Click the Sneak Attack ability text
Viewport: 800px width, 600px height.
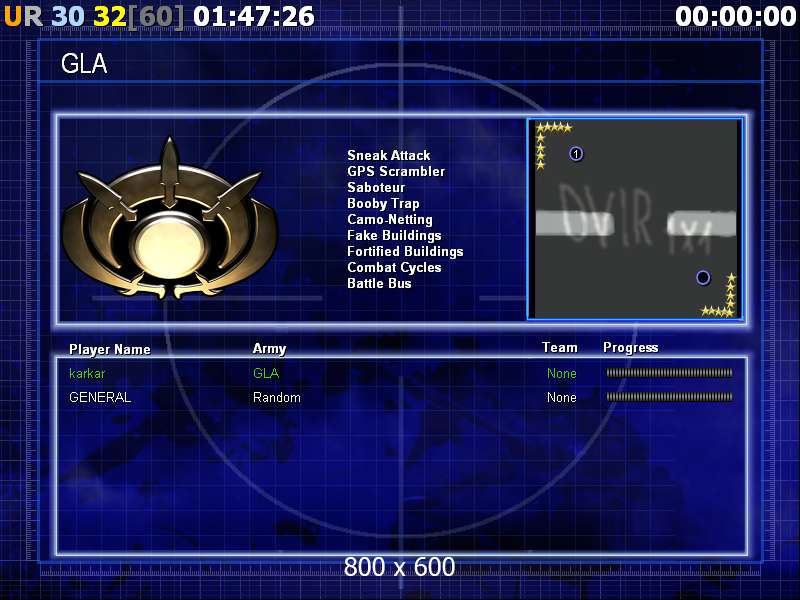(x=388, y=155)
